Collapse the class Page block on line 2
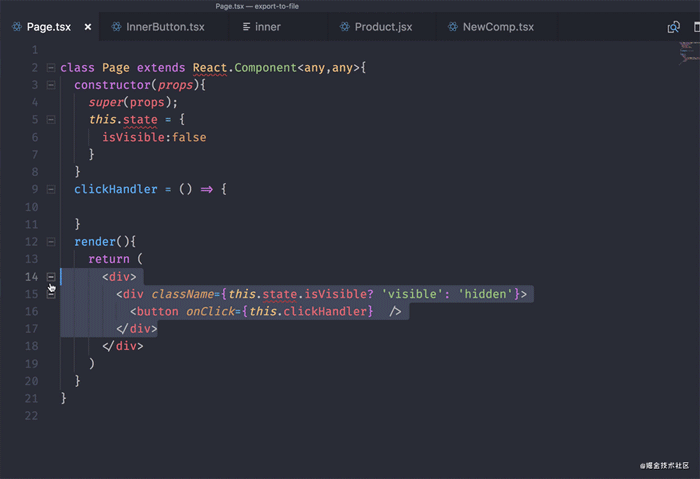 (x=50, y=68)
